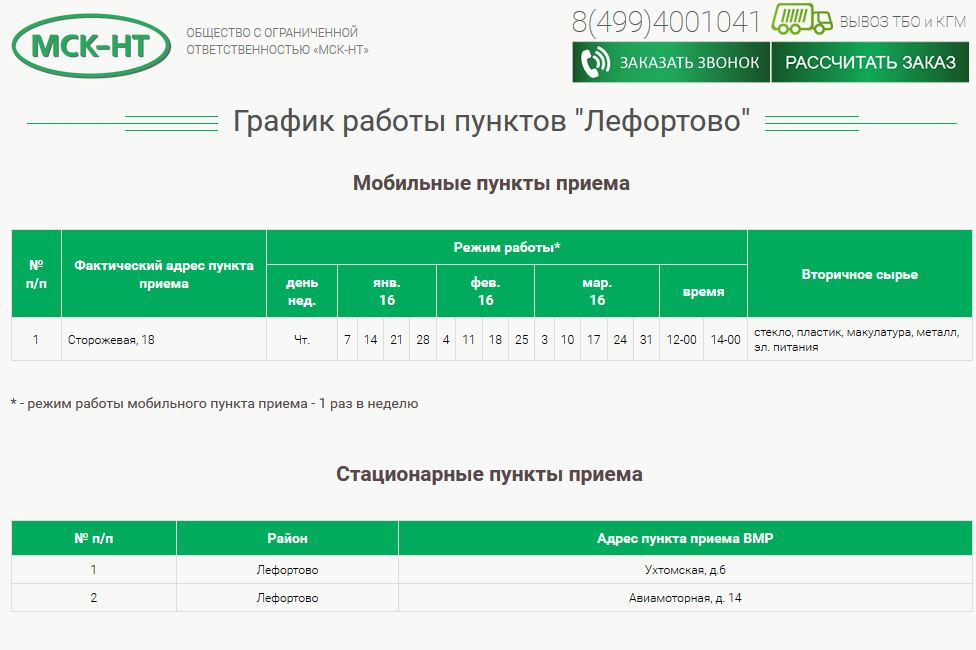The image size is (976, 650).
Task: Click the Адрес пункта приема ВМР header
Action: [x=685, y=538]
